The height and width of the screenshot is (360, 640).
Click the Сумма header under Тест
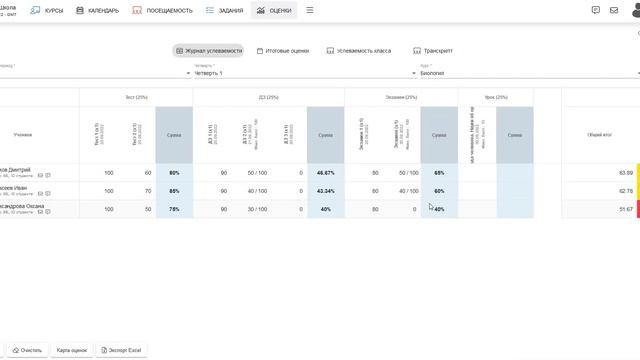[174, 135]
